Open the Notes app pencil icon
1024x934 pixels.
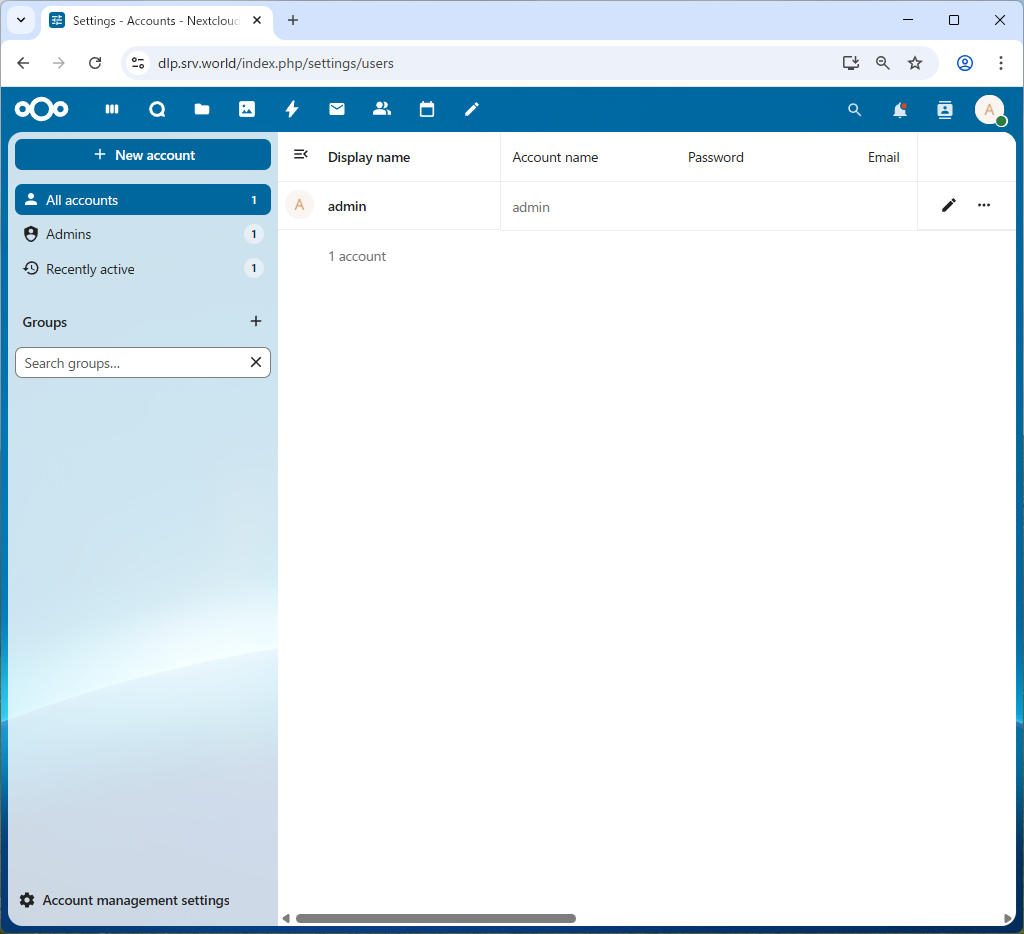[471, 109]
